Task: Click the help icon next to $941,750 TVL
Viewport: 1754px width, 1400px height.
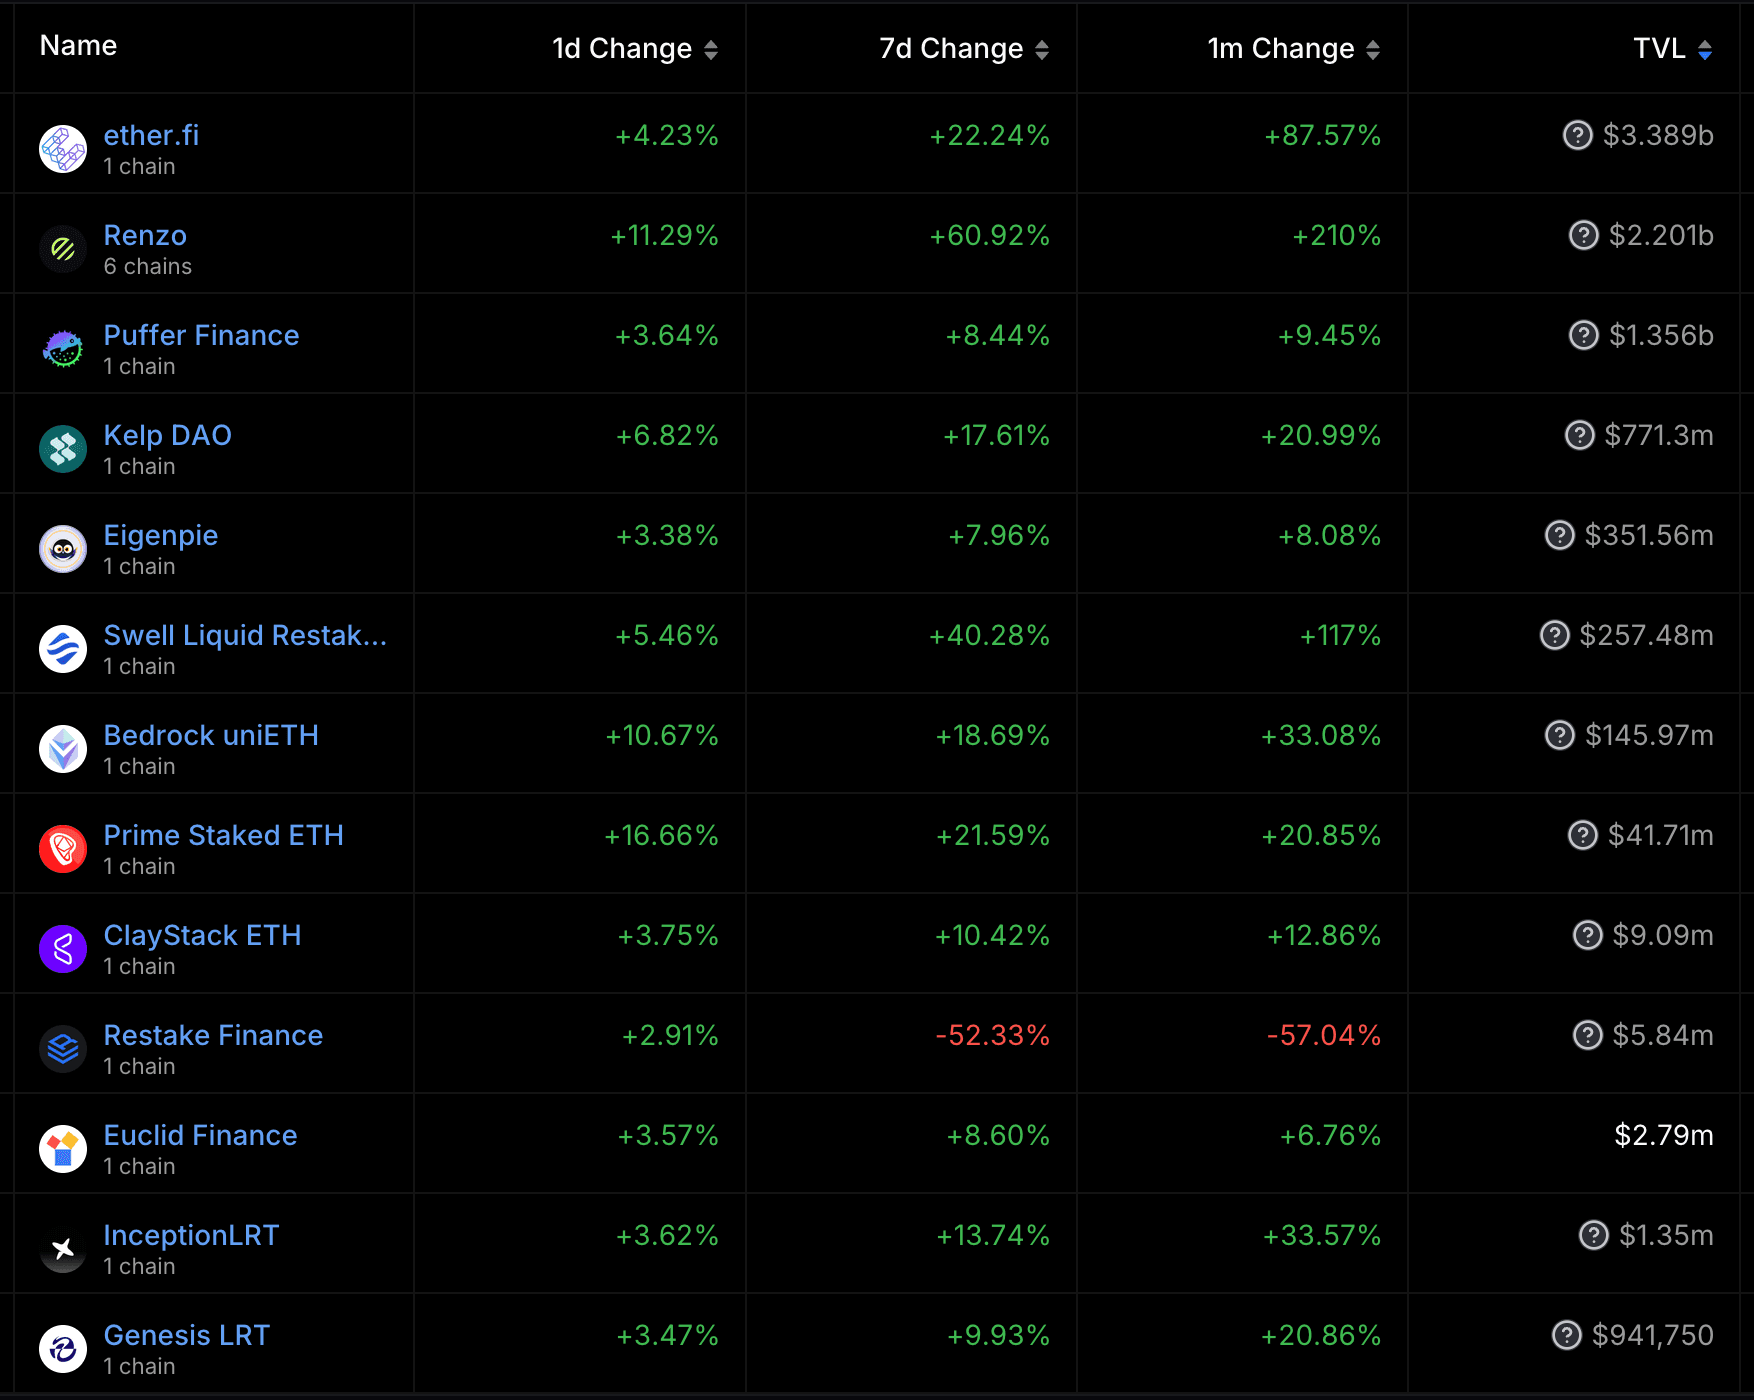Action: click(1566, 1335)
